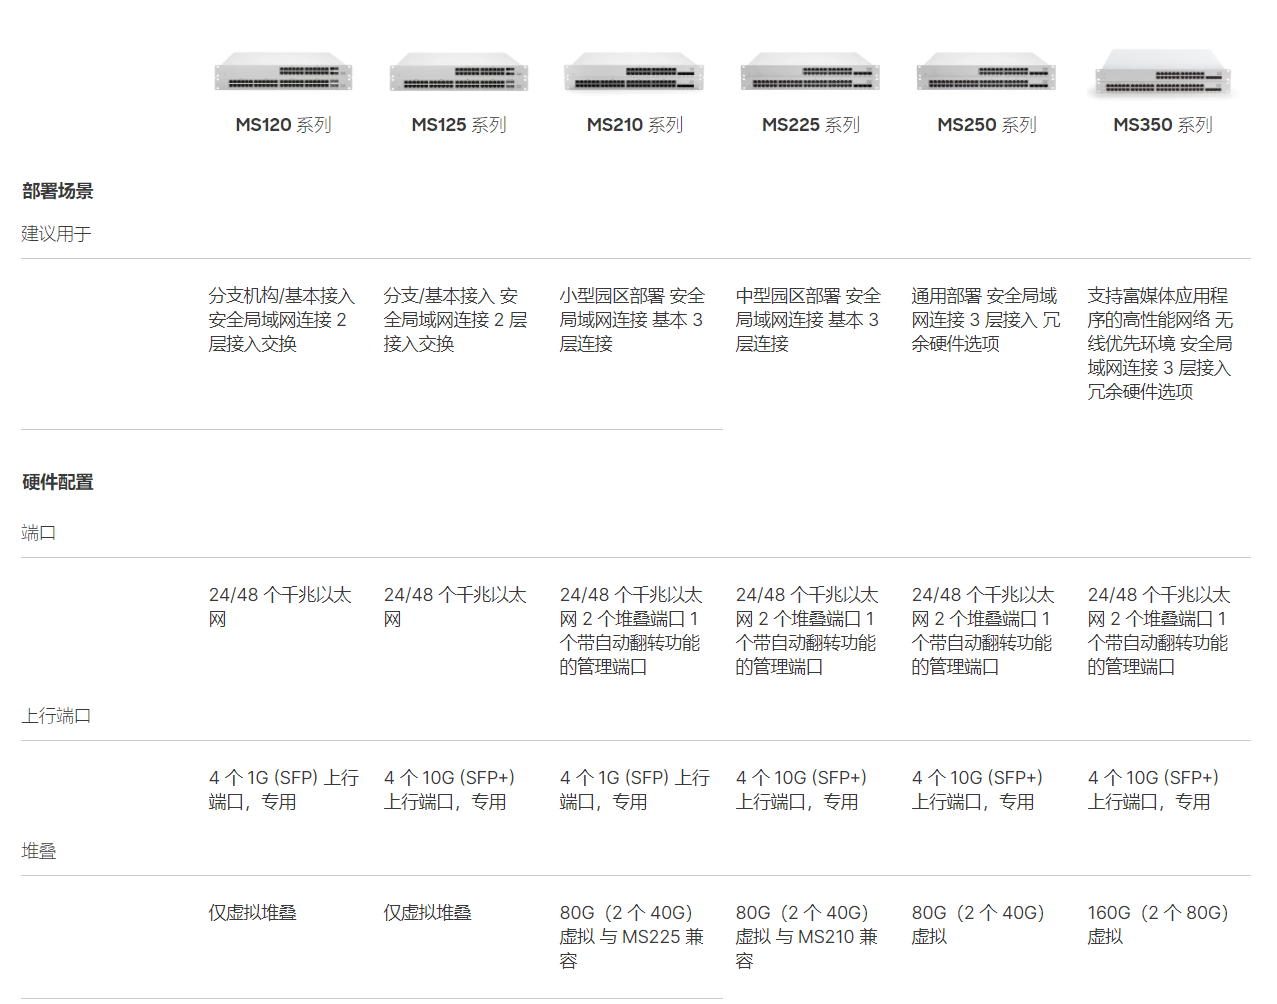Image resolution: width=1277 pixels, height=1004 pixels.
Task: Select MS225 uplink cell '4 个 10G (SFP+)'
Action: click(802, 790)
